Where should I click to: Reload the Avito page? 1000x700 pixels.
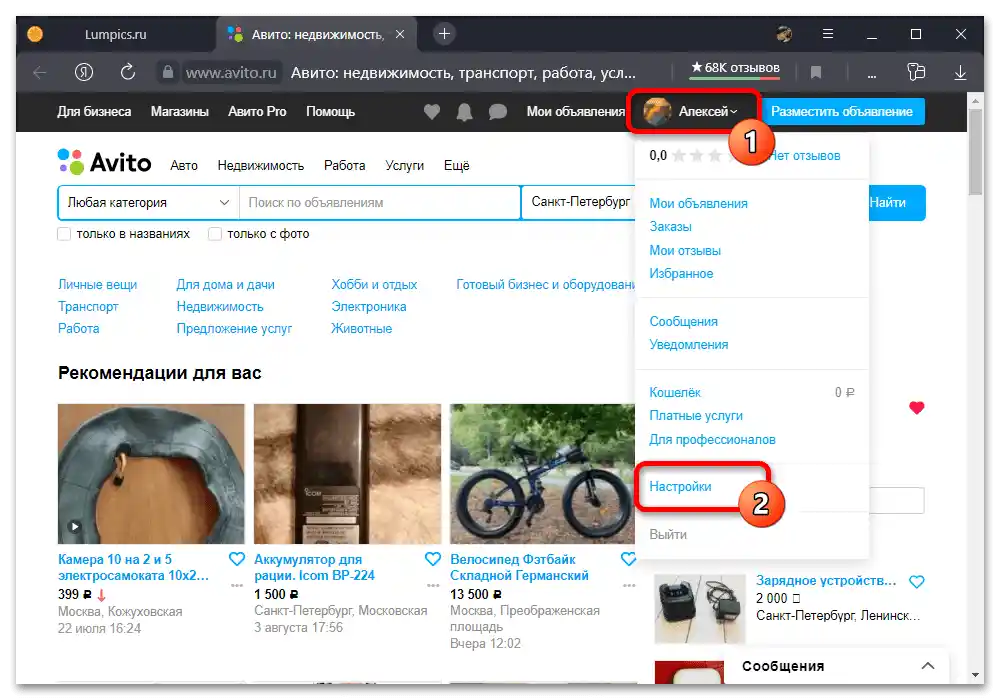point(128,72)
